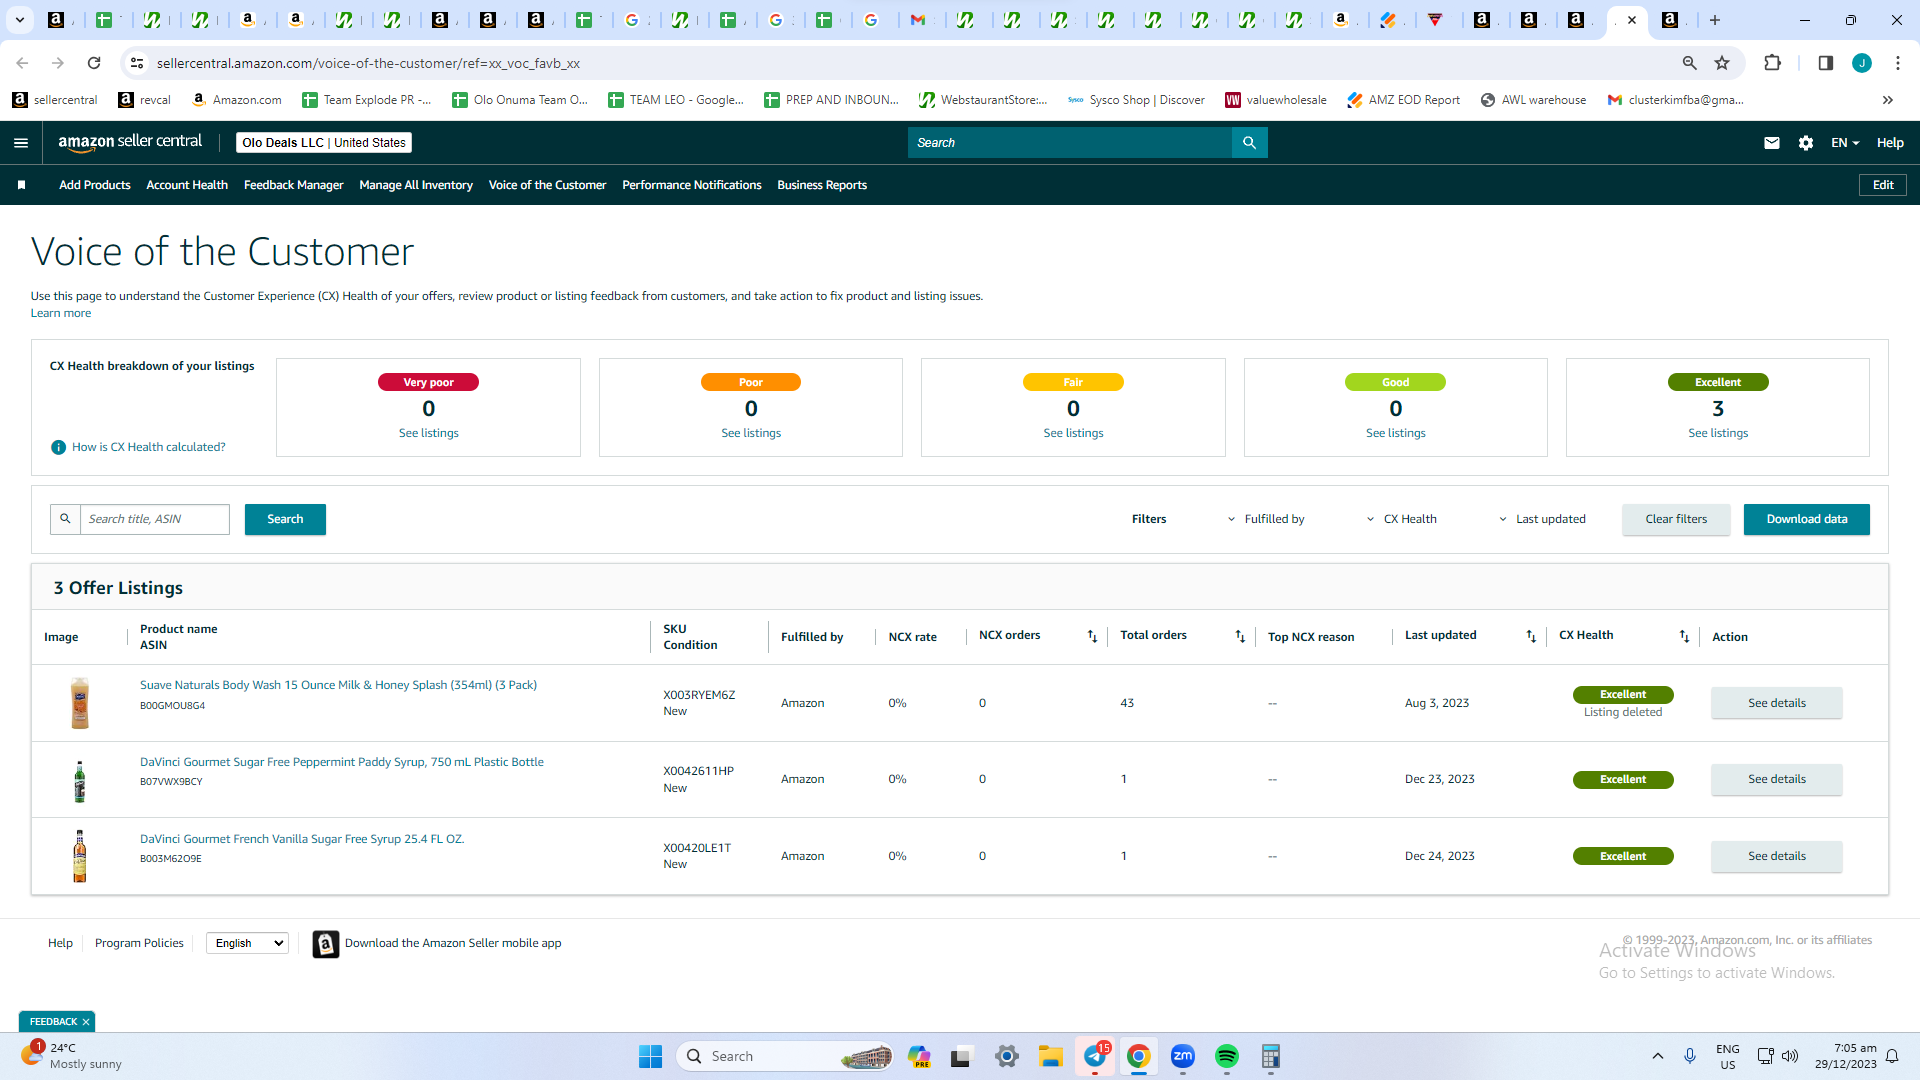Show more bookmarks with the chevron

(x=1888, y=100)
